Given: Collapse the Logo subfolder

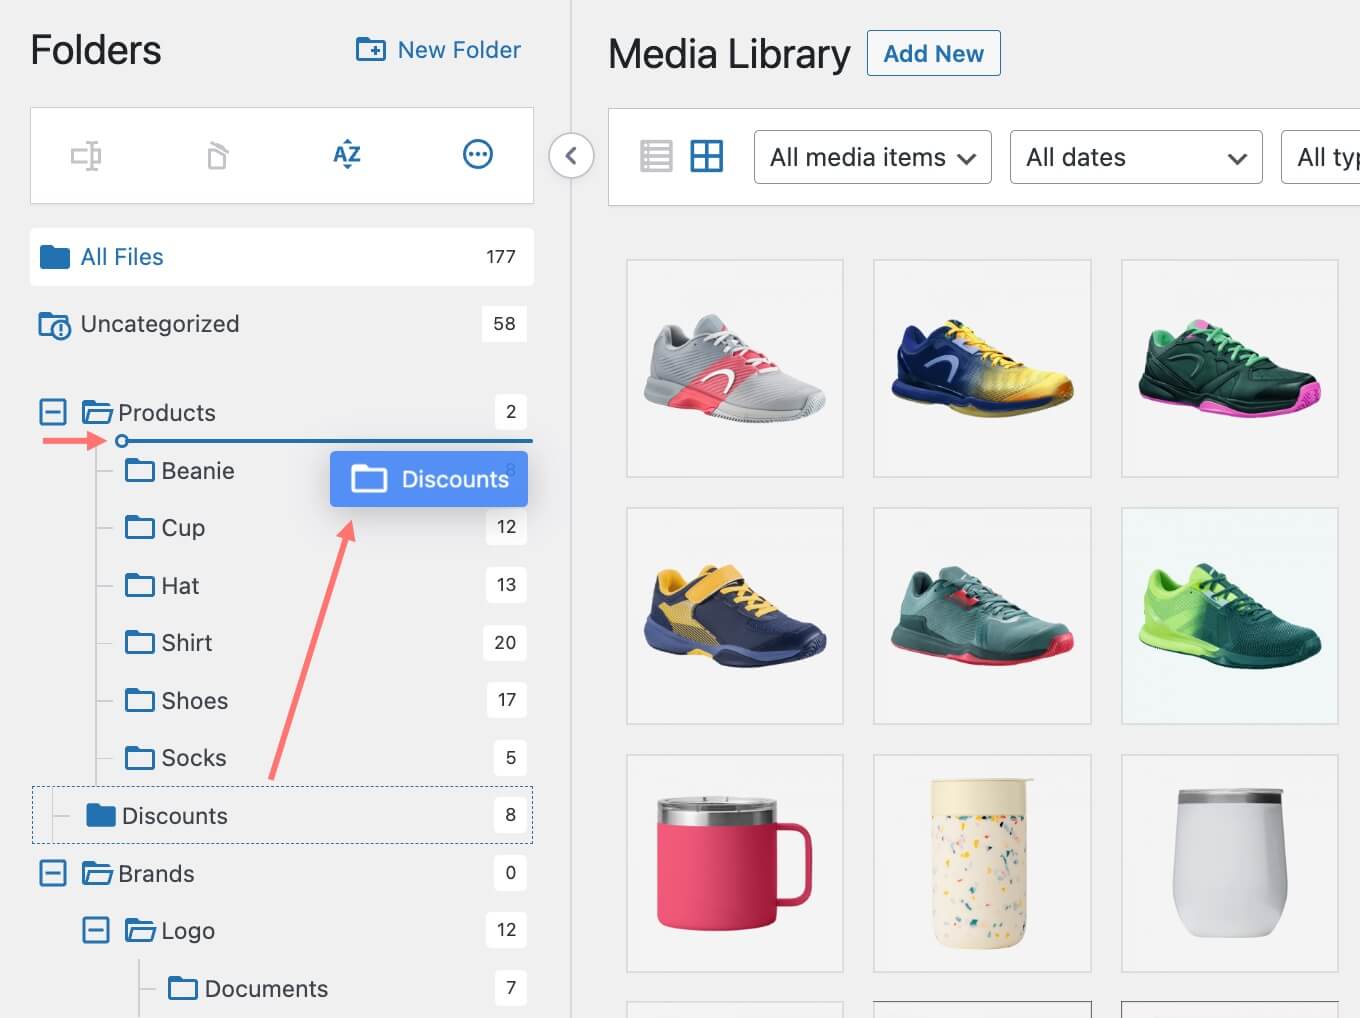Looking at the screenshot, I should [x=96, y=930].
